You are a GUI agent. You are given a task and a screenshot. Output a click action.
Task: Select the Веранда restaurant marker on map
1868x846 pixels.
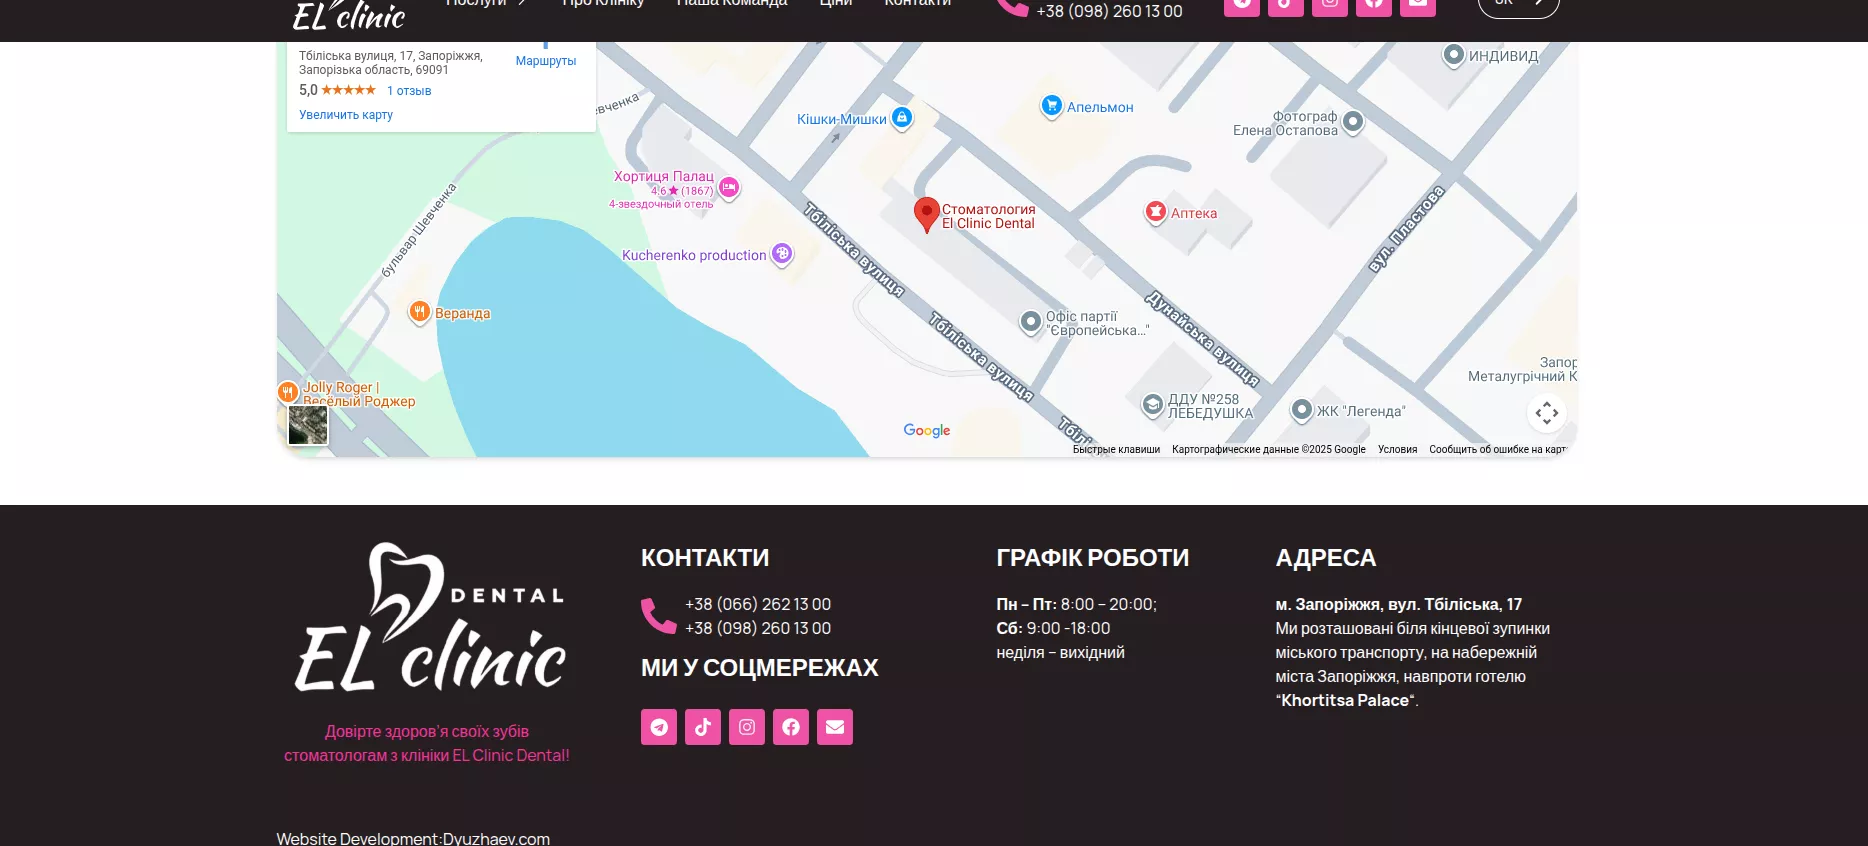tap(420, 312)
